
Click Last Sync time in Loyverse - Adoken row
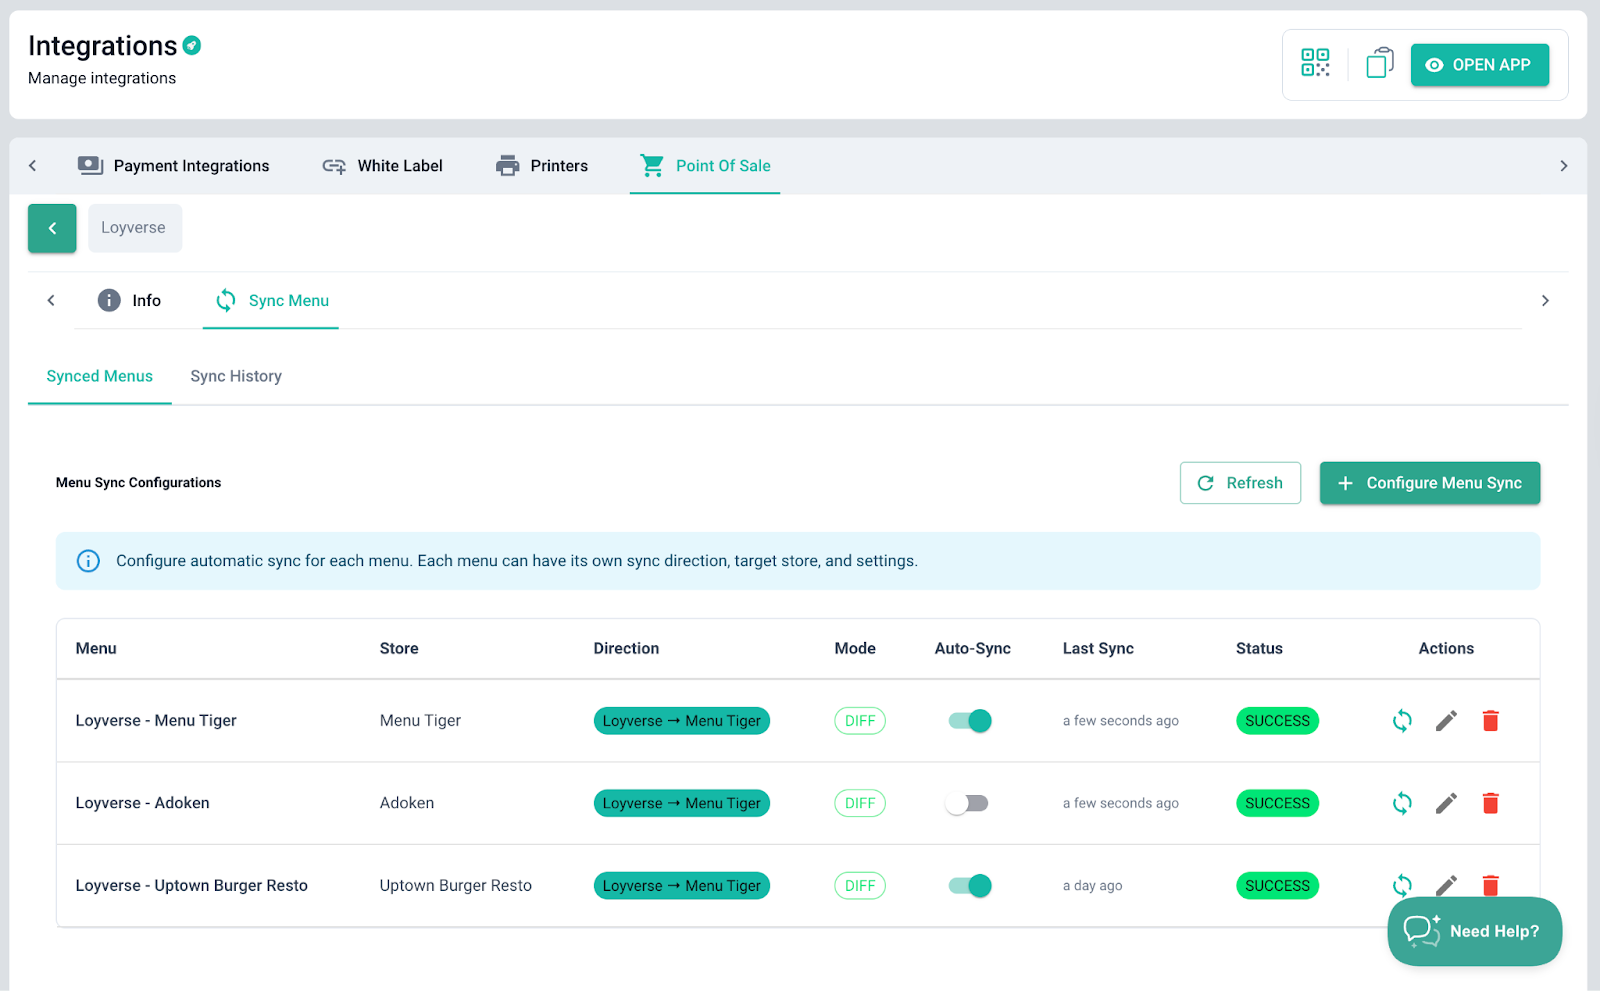coord(1121,803)
